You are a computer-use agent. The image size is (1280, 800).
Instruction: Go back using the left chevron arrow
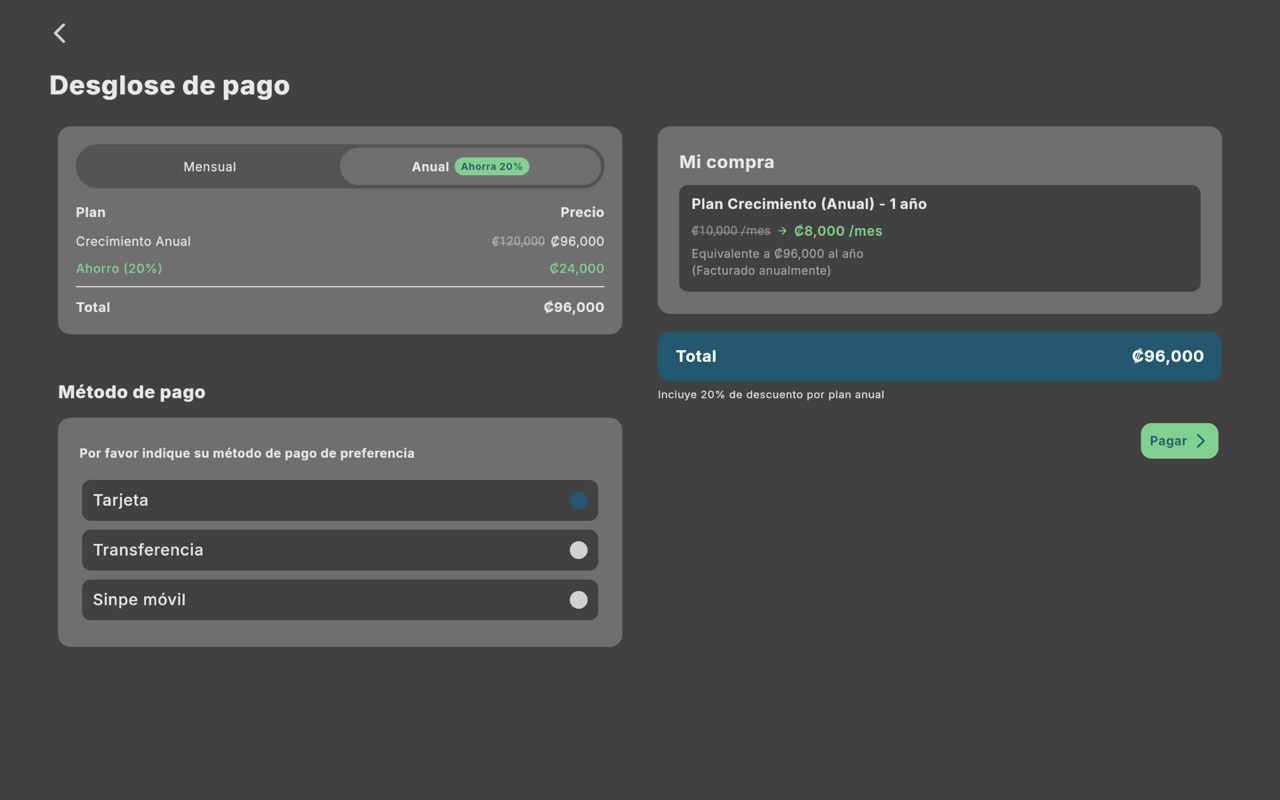pos(60,33)
